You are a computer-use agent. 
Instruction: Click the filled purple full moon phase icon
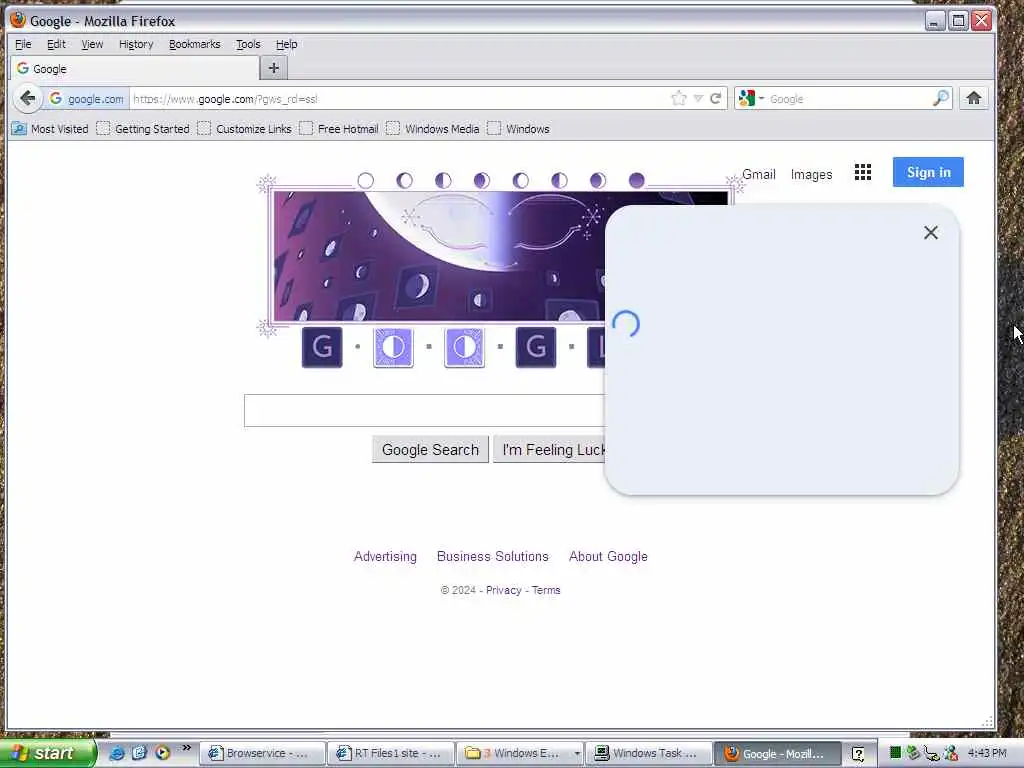[637, 180]
